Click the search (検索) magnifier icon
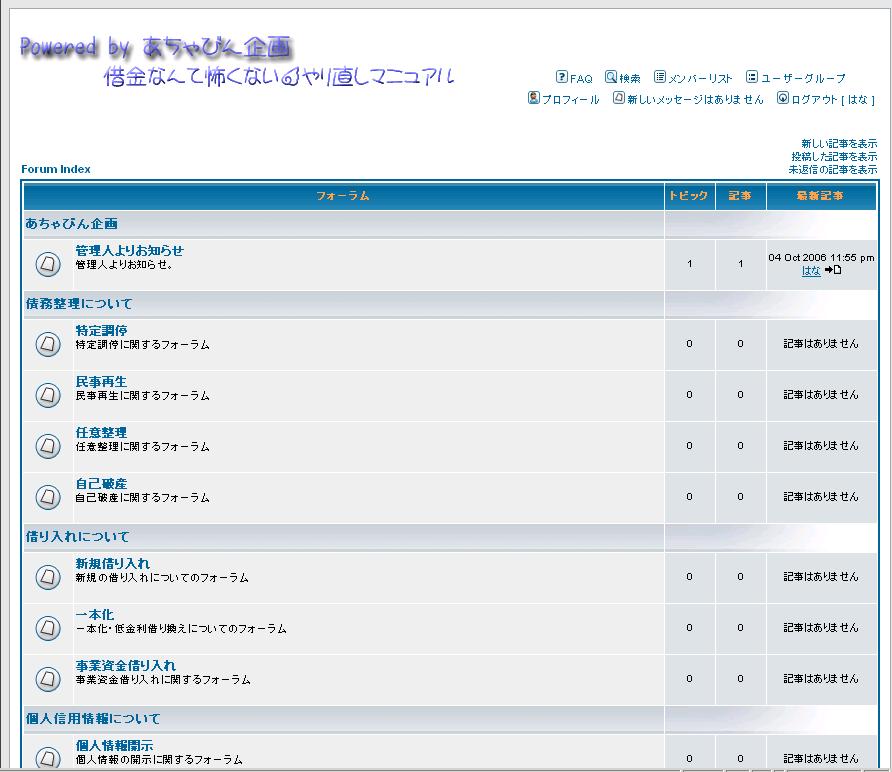892x772 pixels. pos(611,77)
